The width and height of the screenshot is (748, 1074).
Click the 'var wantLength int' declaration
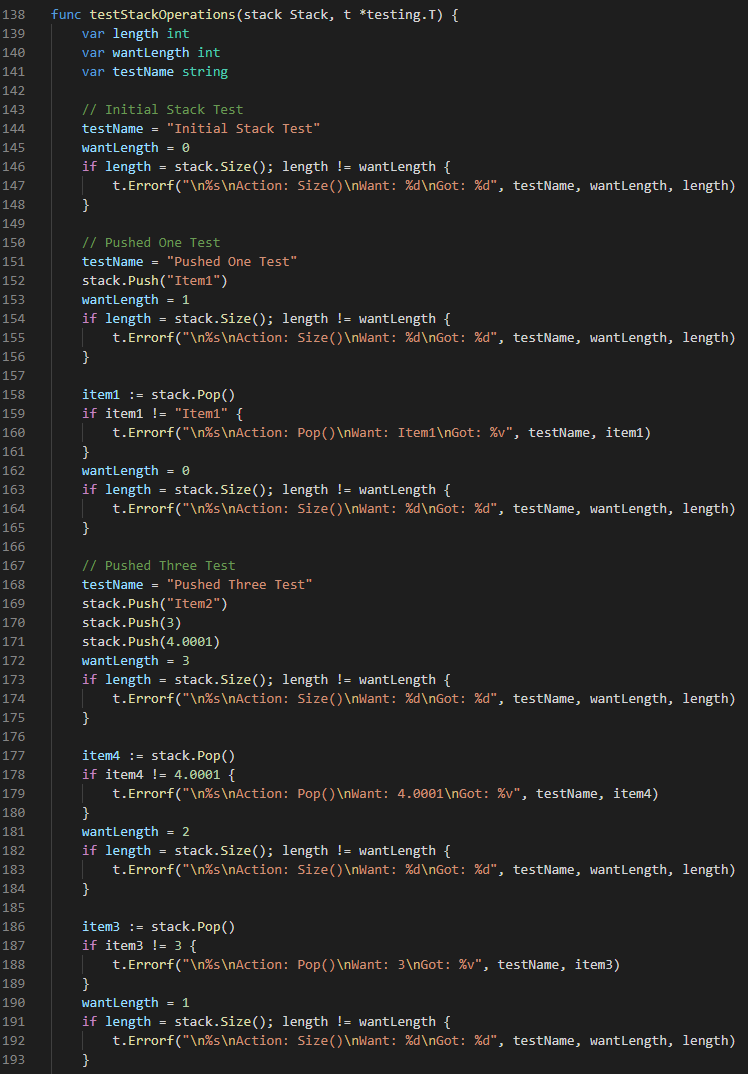click(x=151, y=53)
